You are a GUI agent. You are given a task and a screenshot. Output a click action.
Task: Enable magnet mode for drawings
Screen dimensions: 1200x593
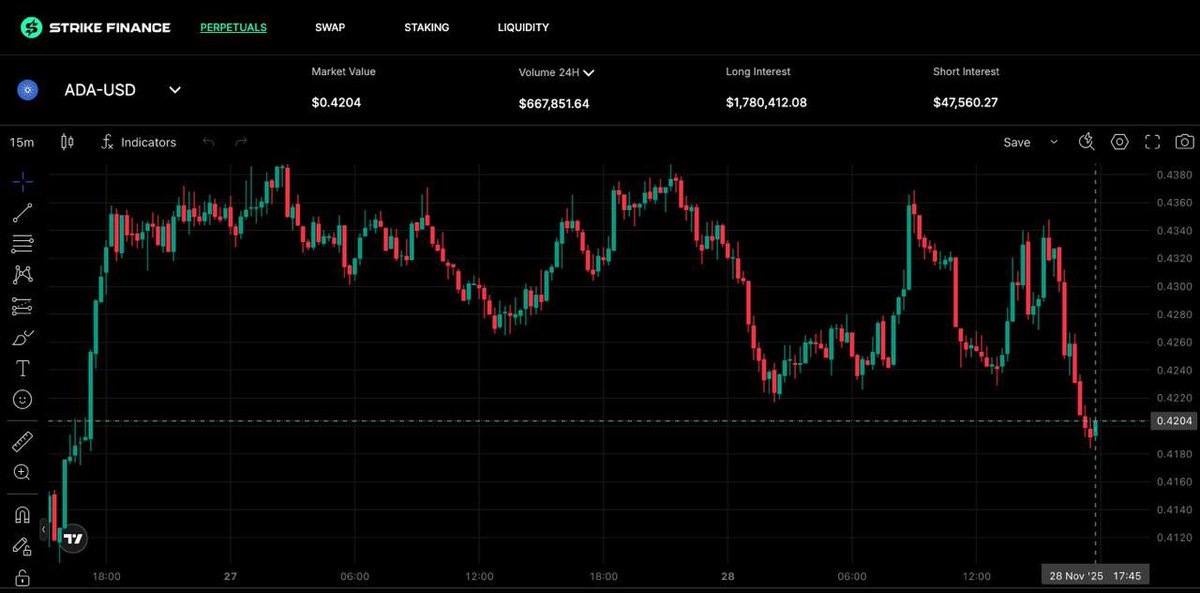22,514
